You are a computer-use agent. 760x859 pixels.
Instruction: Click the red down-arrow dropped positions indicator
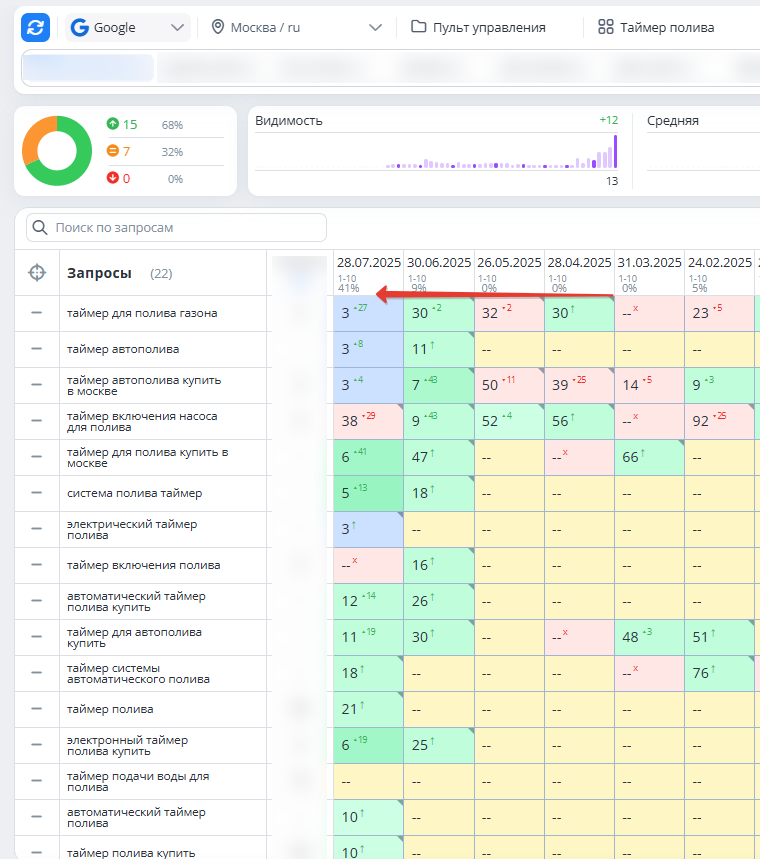pos(113,179)
